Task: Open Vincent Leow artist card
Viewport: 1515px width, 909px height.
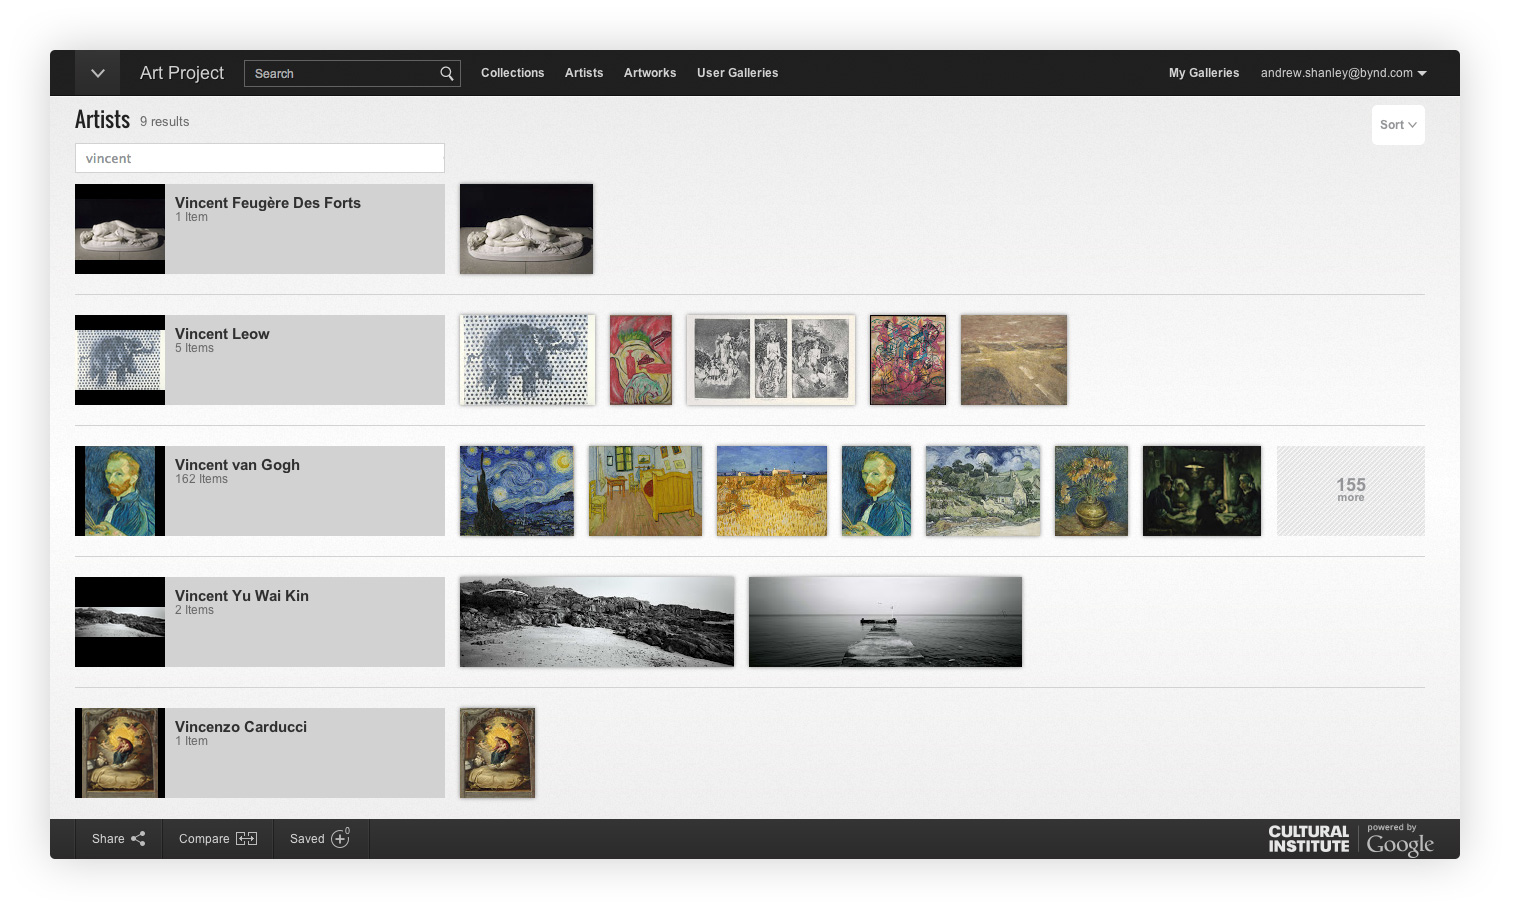Action: (260, 360)
